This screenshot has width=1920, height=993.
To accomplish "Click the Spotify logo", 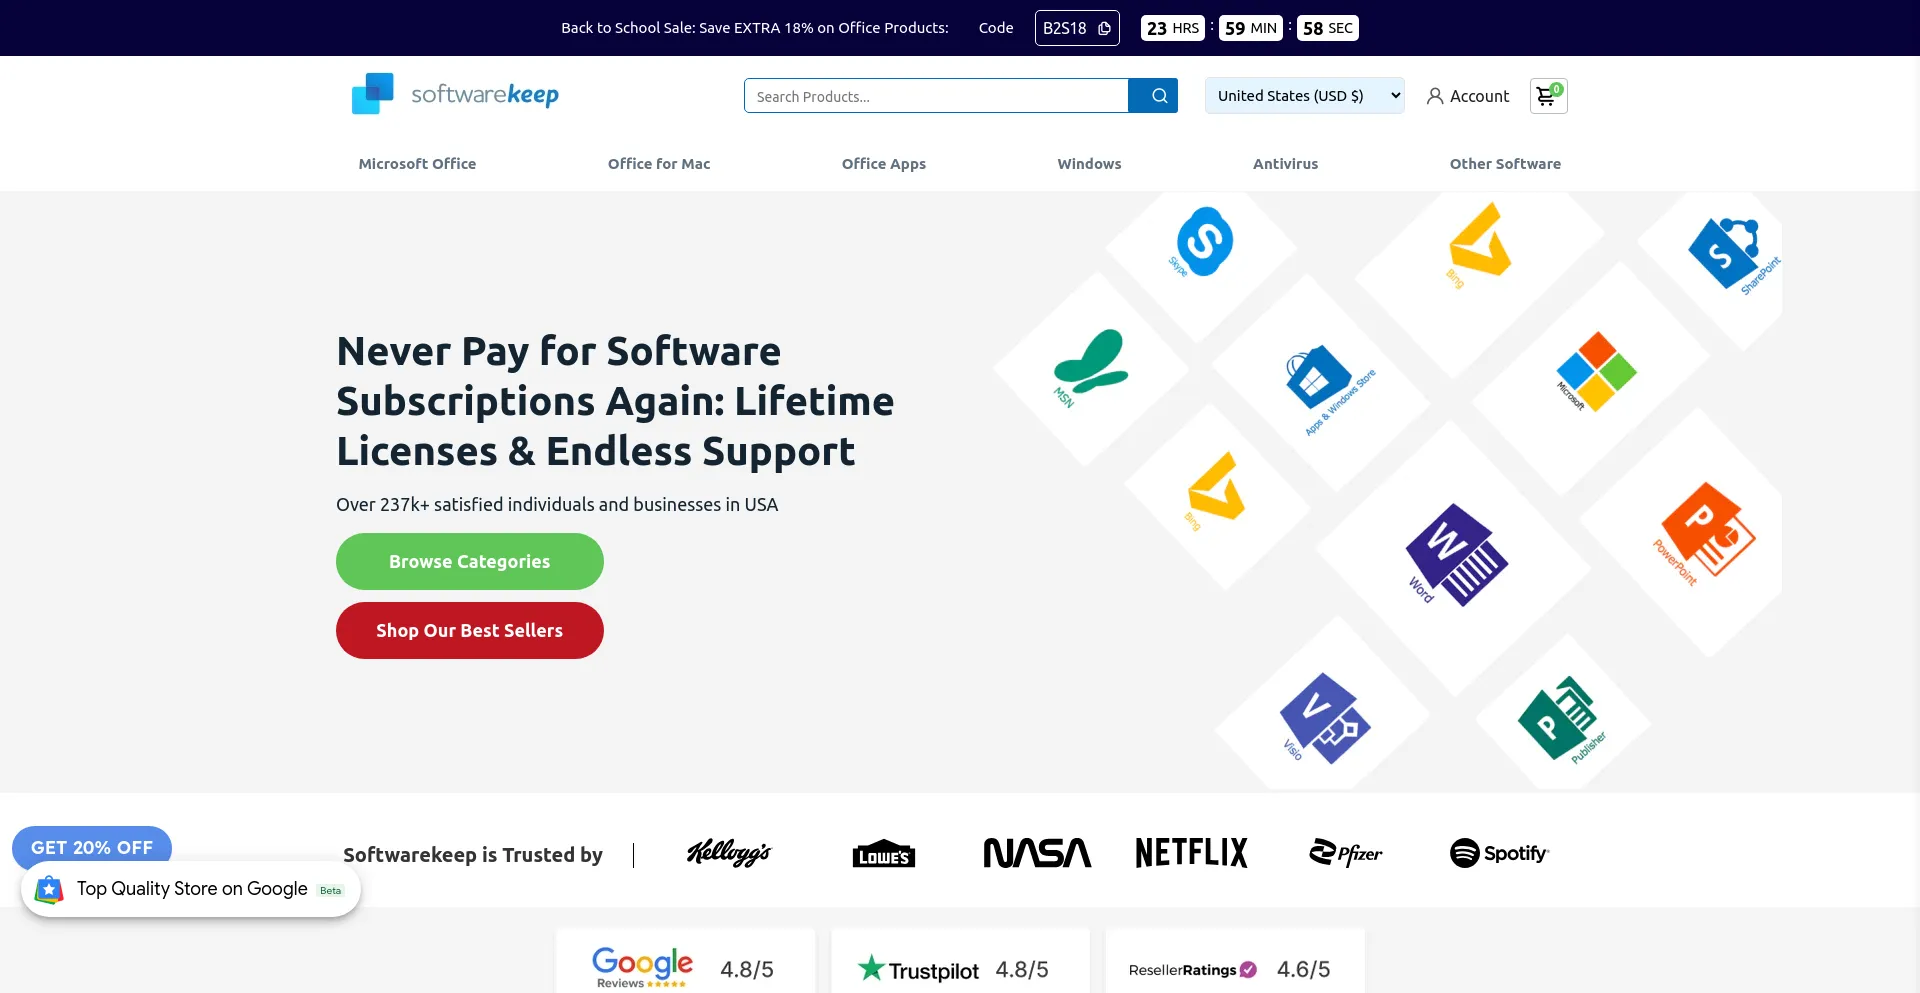I will coord(1499,853).
